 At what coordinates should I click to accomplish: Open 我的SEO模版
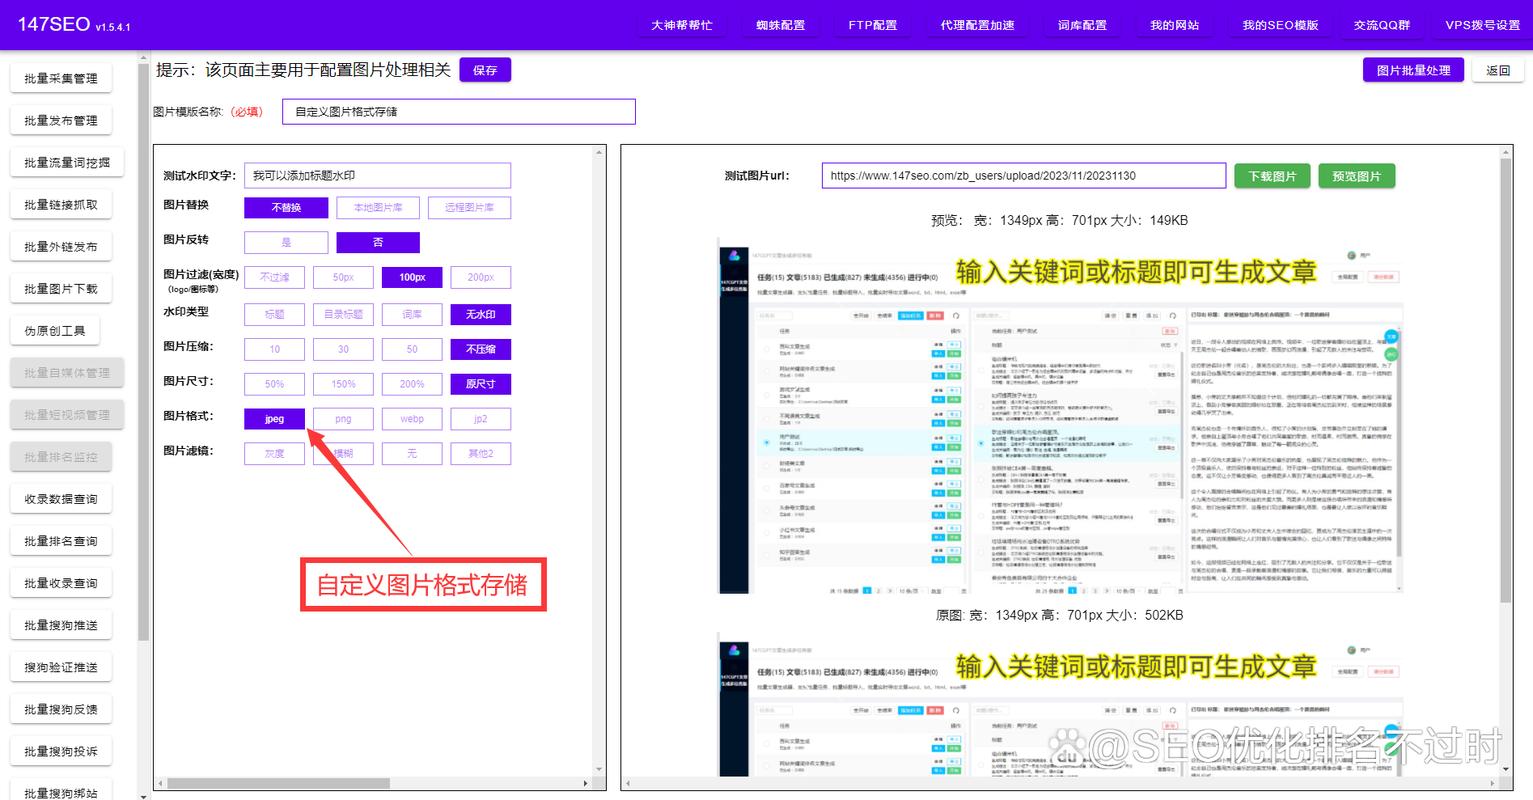tap(1280, 25)
